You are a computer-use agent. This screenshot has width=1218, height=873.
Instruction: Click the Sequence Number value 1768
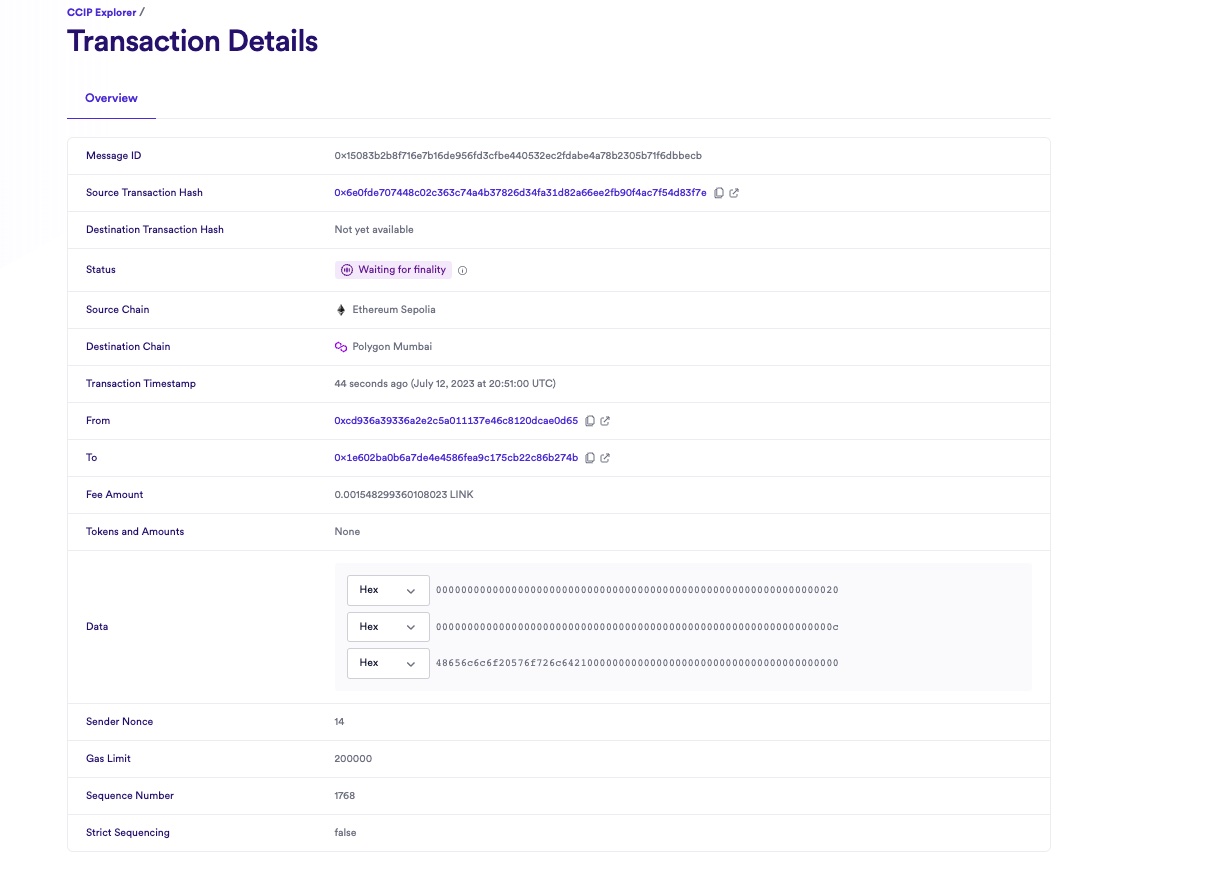[345, 796]
